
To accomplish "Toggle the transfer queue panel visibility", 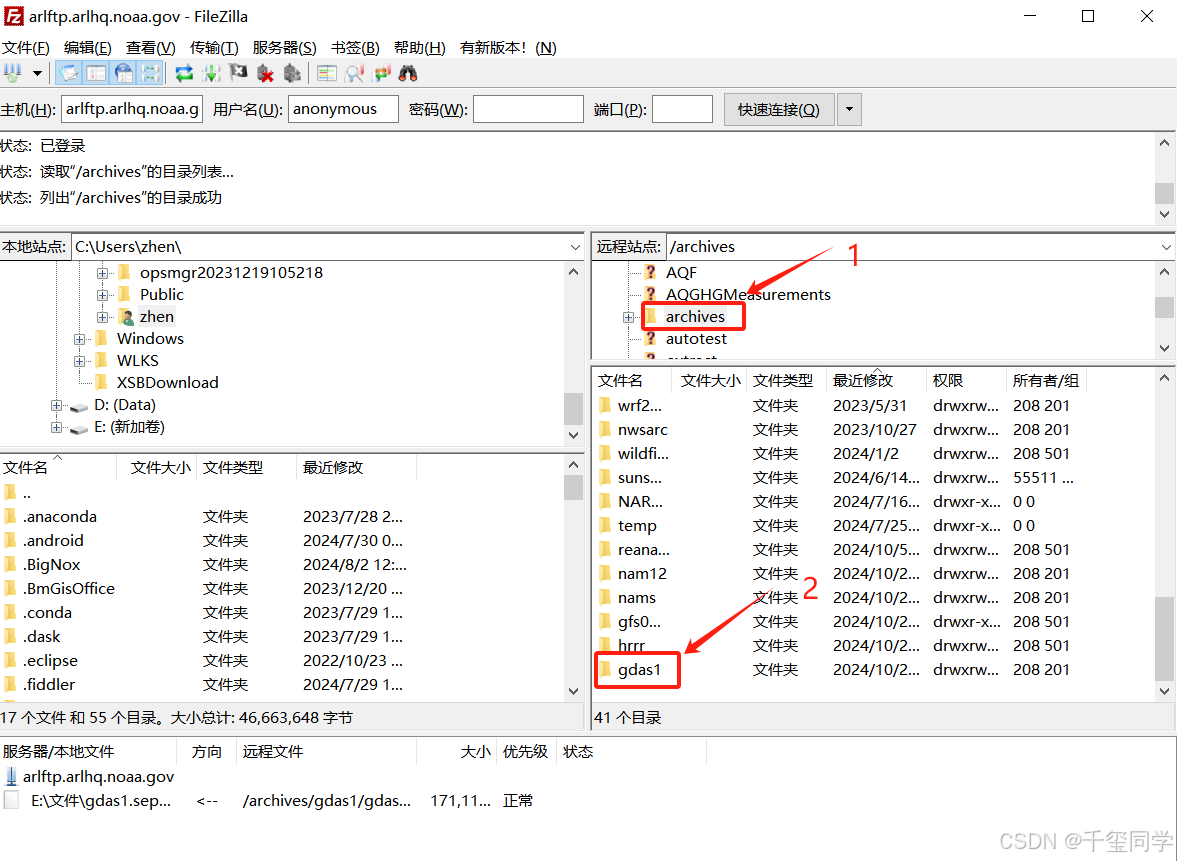I will (151, 72).
